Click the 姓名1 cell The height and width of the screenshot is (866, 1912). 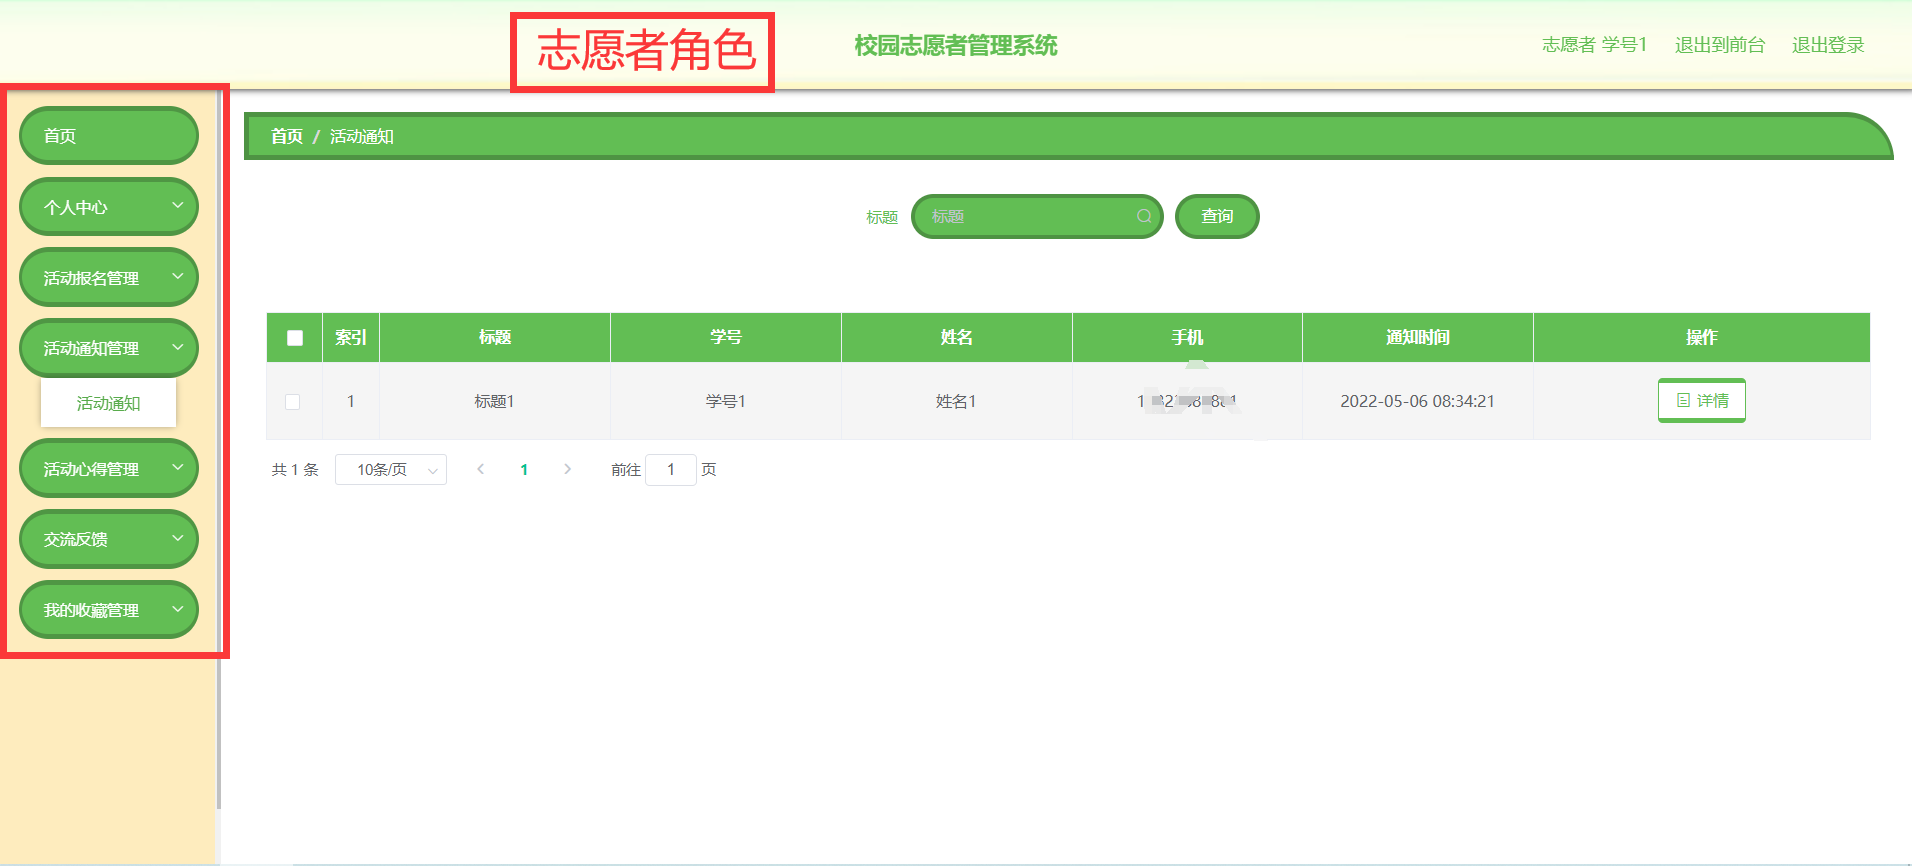click(957, 401)
